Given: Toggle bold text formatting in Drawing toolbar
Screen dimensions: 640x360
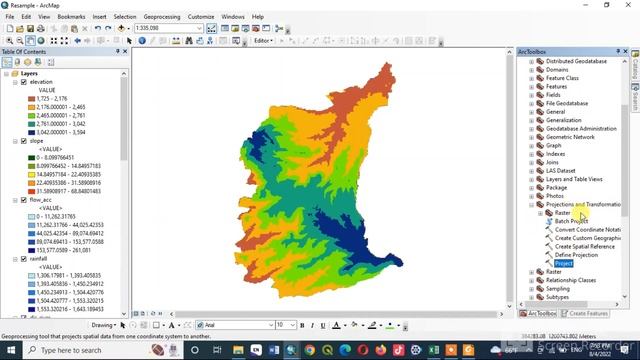Looking at the screenshot, I should click(x=302, y=325).
